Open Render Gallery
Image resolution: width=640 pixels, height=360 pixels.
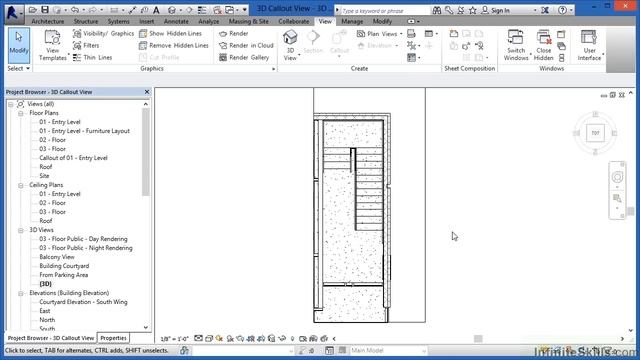244,58
